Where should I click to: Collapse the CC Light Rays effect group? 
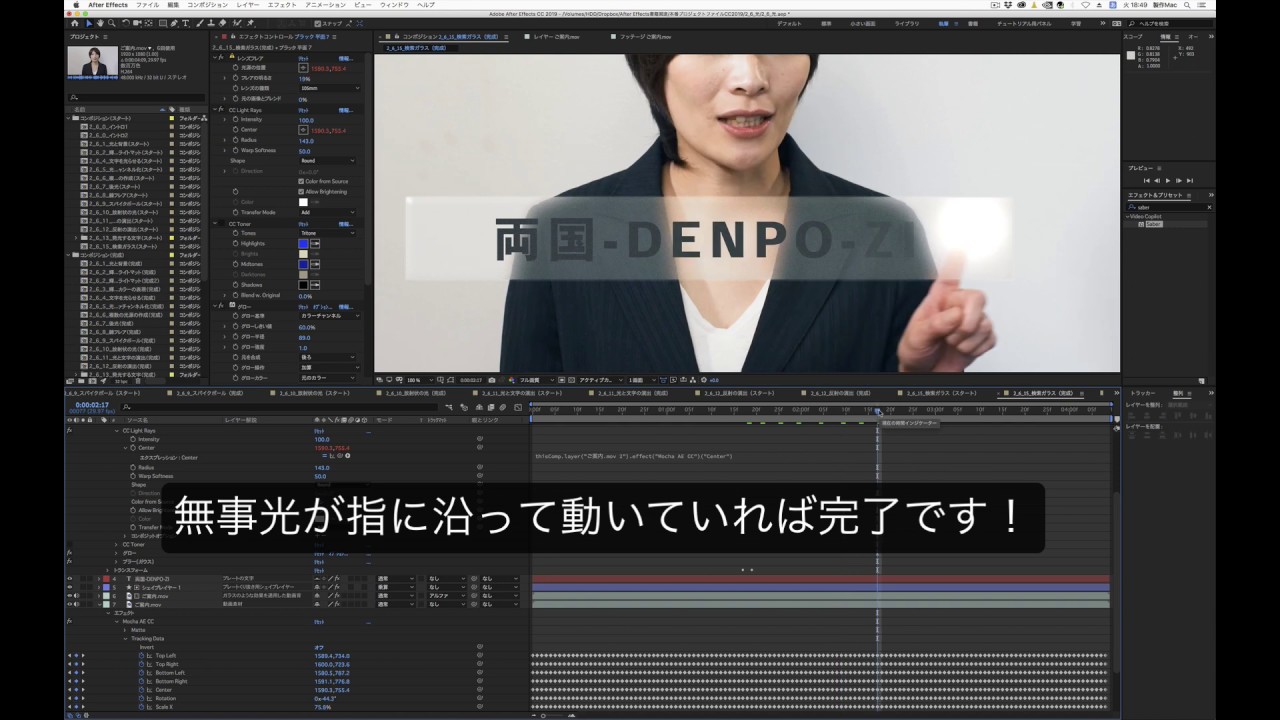[214, 110]
